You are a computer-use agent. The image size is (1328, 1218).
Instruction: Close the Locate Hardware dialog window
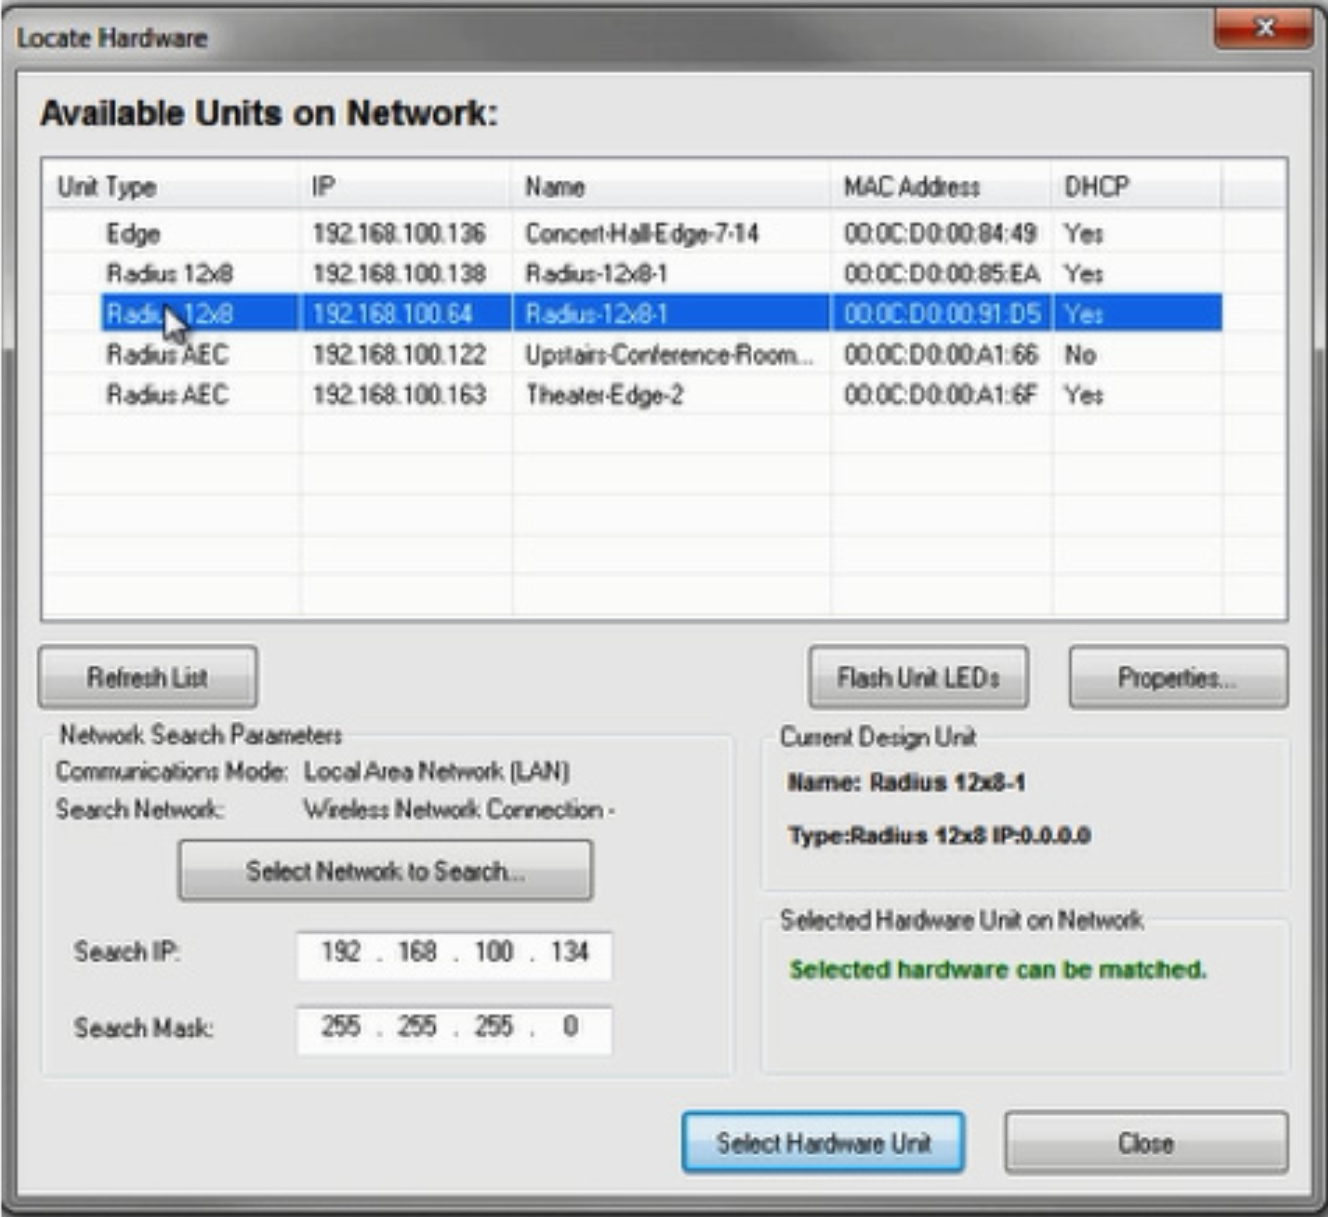(1263, 28)
